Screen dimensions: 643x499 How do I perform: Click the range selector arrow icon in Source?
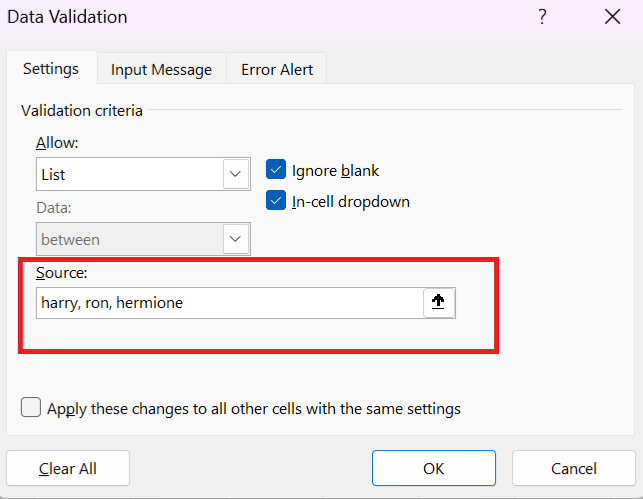(438, 303)
